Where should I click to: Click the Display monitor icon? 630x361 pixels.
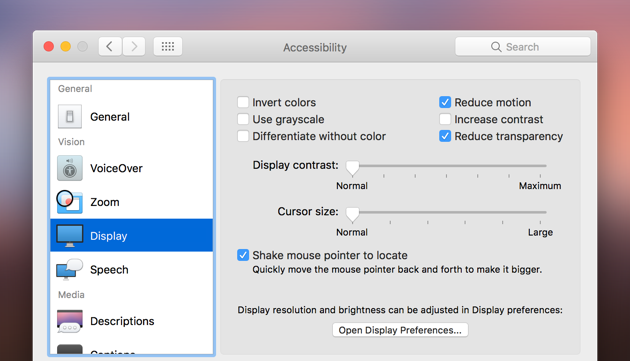70,236
